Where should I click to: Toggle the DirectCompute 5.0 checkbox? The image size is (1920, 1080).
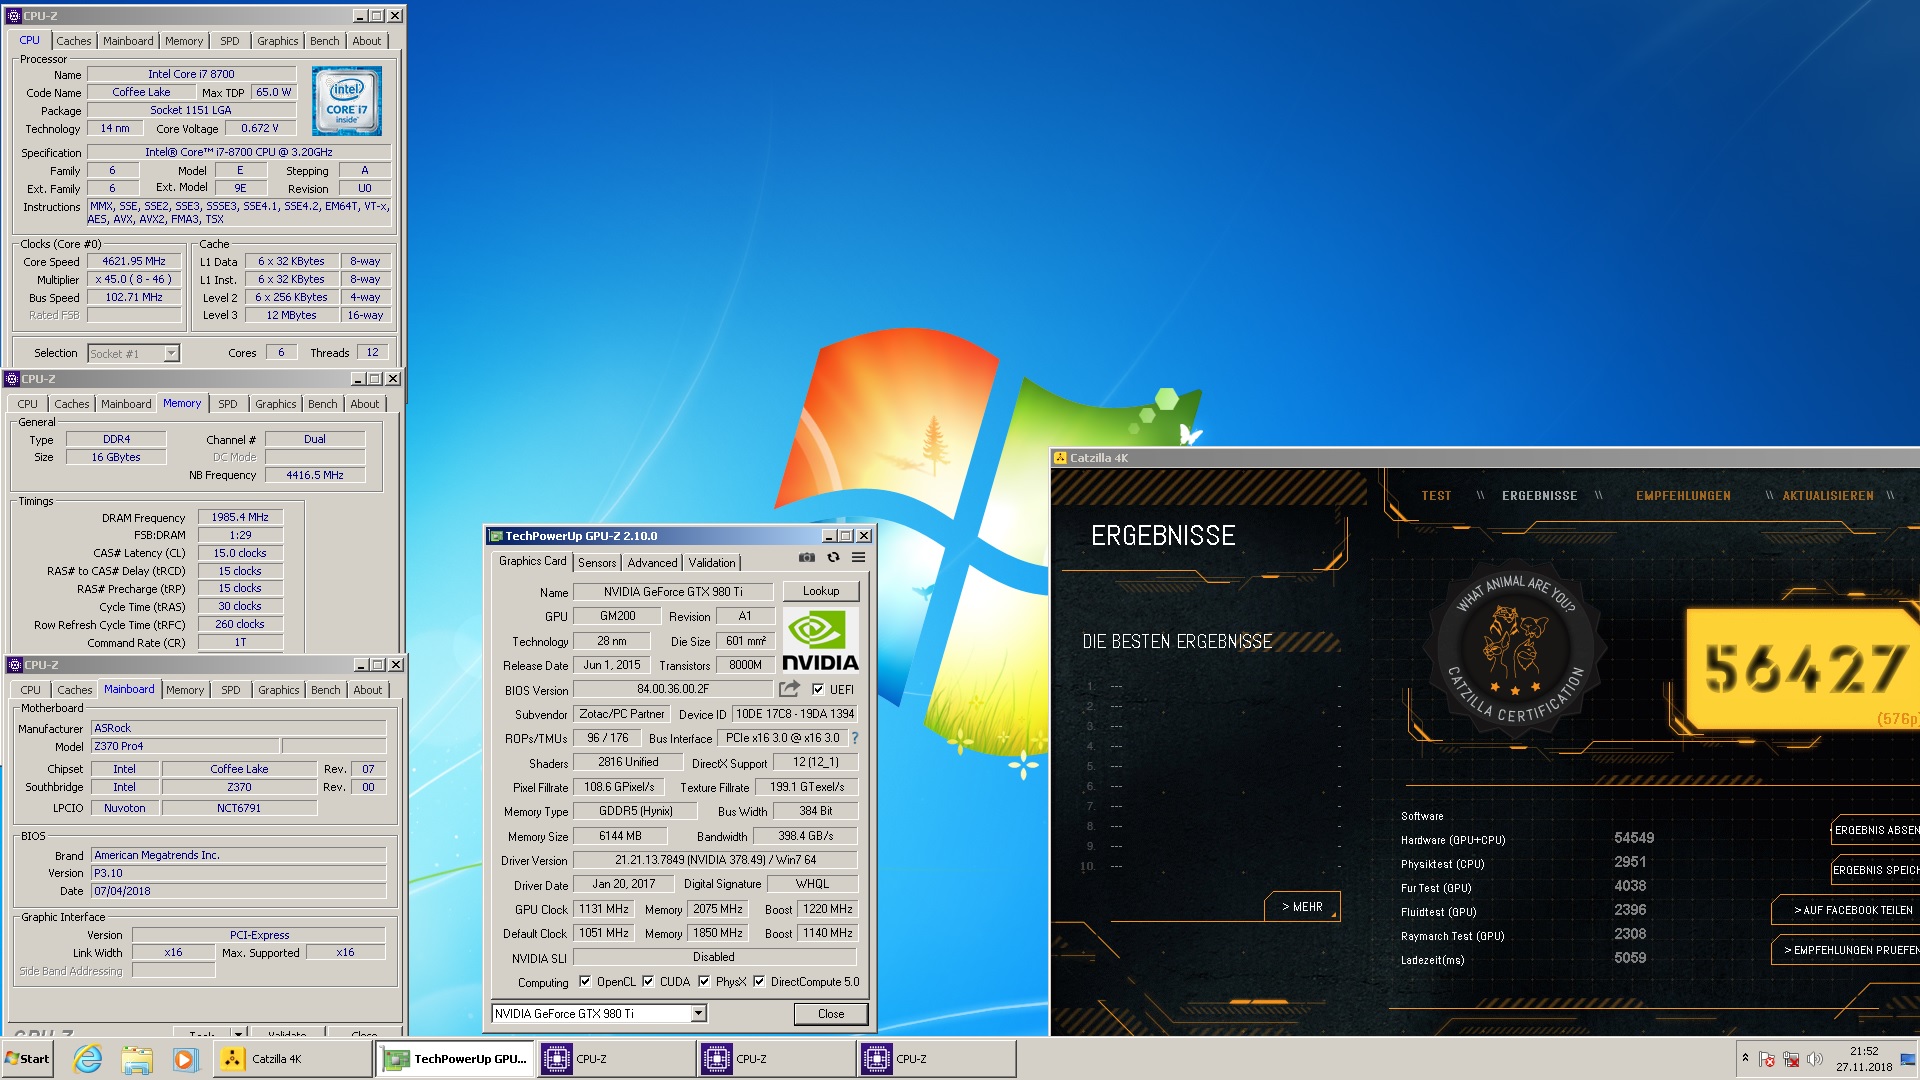pos(759,981)
